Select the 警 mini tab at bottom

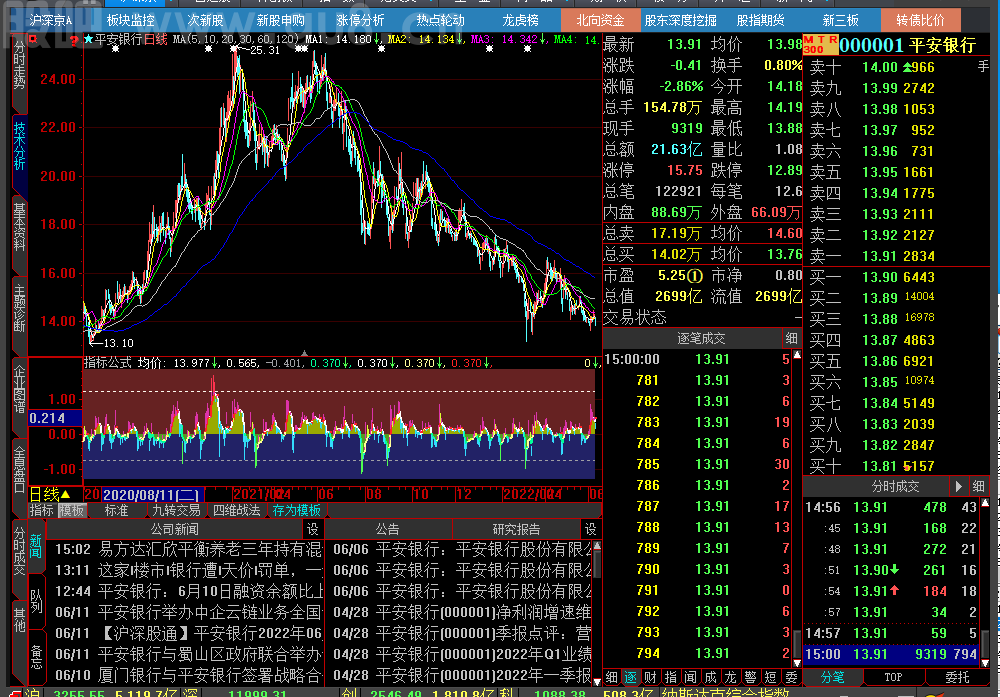pyautogui.click(x=750, y=677)
